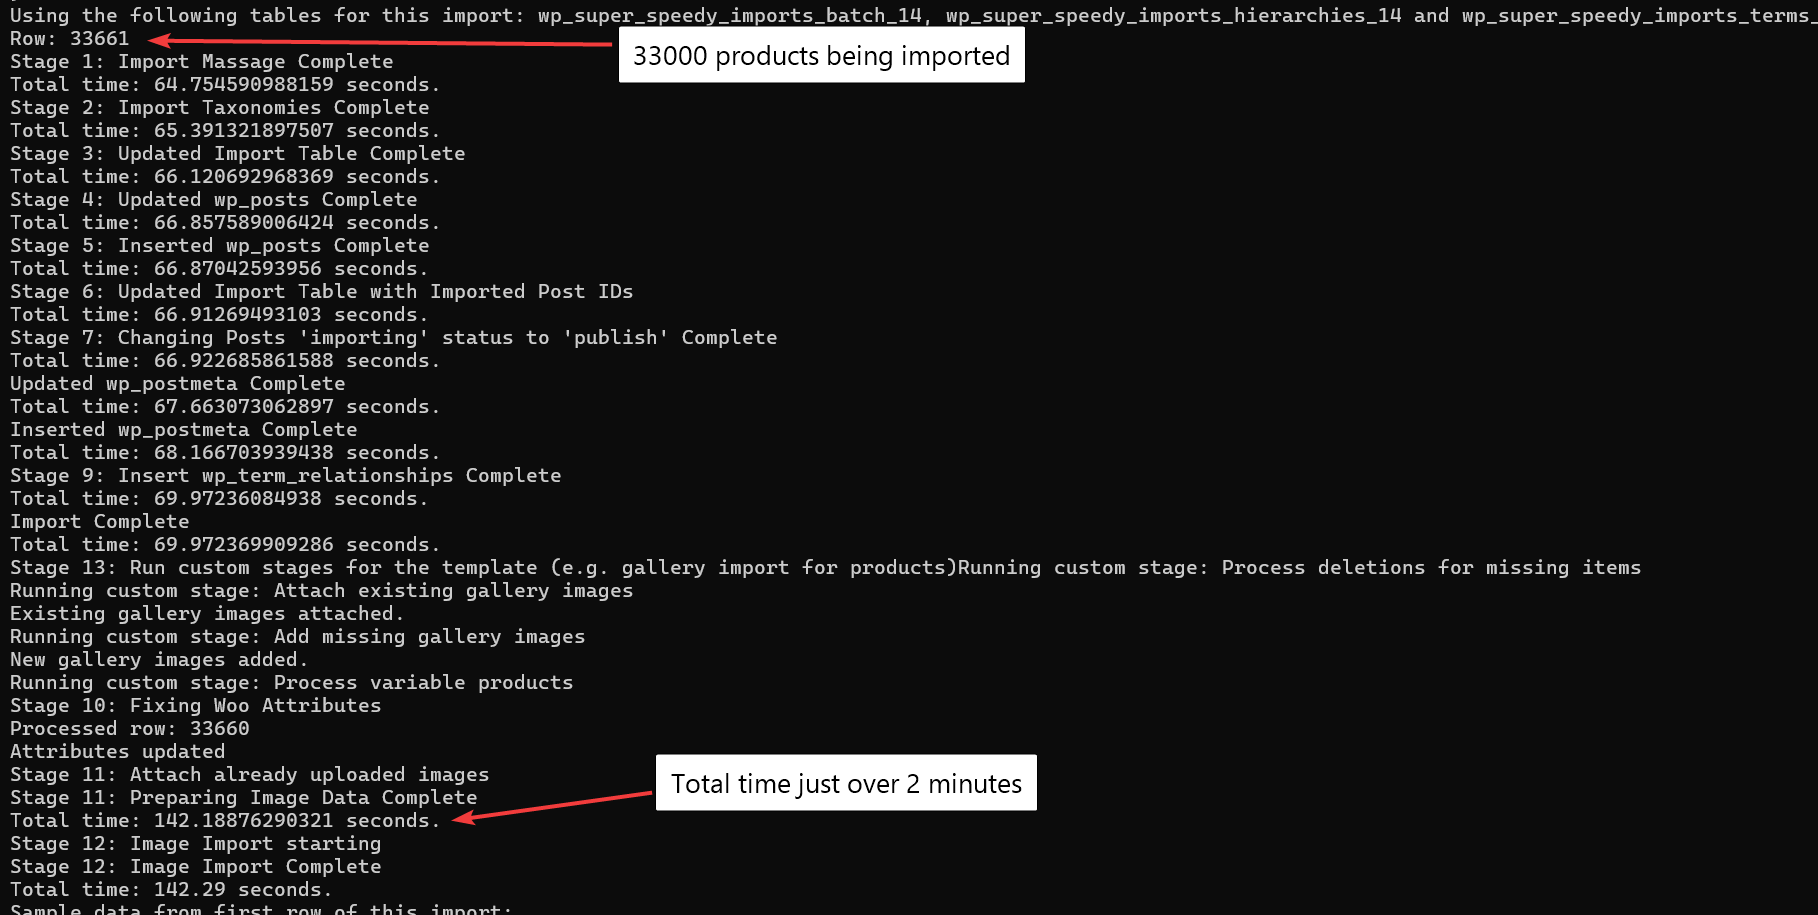Click 'Stage 12: Image Import Complete' line

pos(196,866)
